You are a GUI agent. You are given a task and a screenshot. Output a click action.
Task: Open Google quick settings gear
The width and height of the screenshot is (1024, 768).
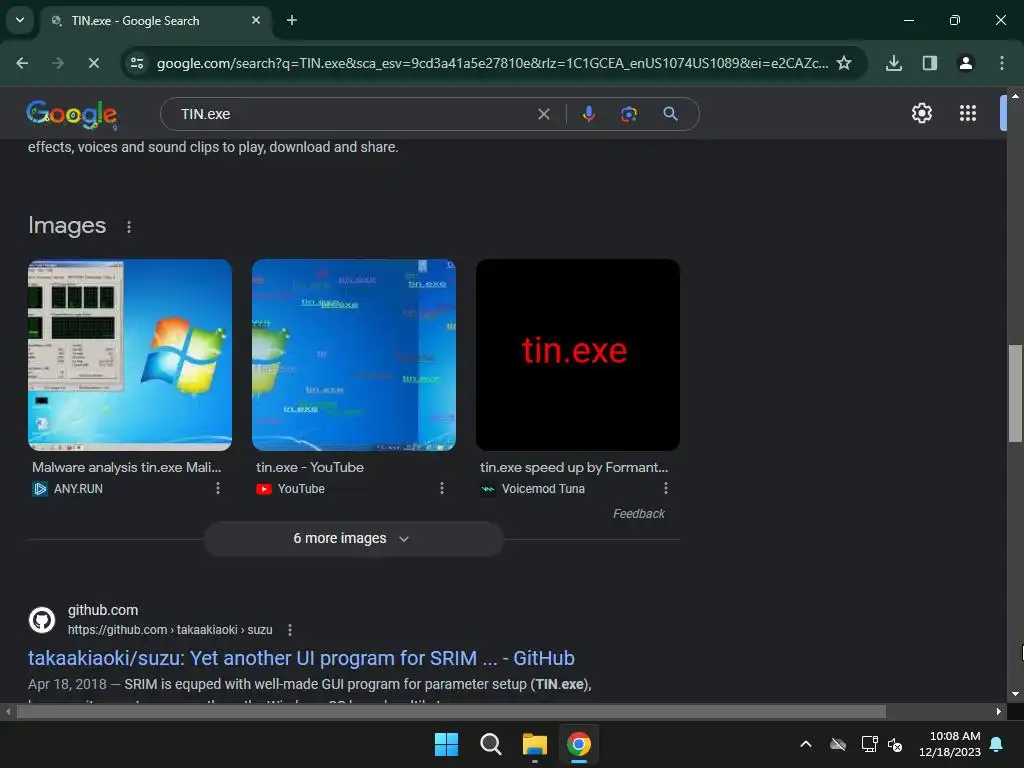coord(921,114)
